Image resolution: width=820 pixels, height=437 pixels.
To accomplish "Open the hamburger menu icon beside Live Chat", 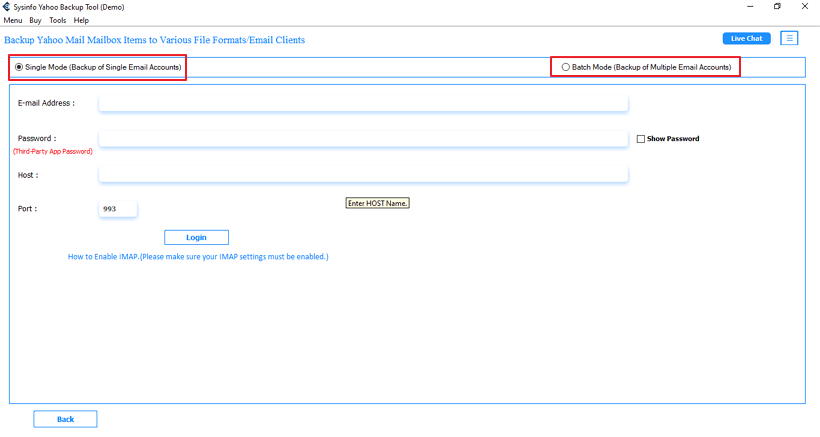I will (789, 38).
